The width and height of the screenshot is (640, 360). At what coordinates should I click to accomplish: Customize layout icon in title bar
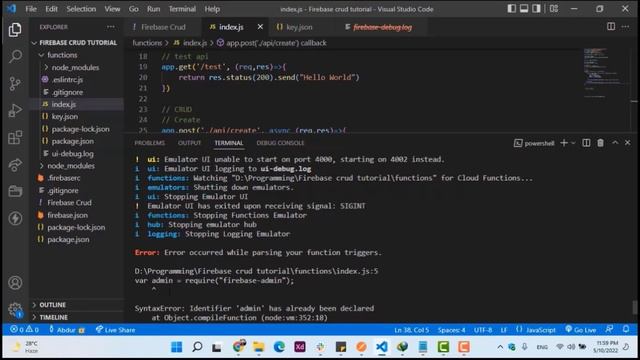tap(554, 9)
